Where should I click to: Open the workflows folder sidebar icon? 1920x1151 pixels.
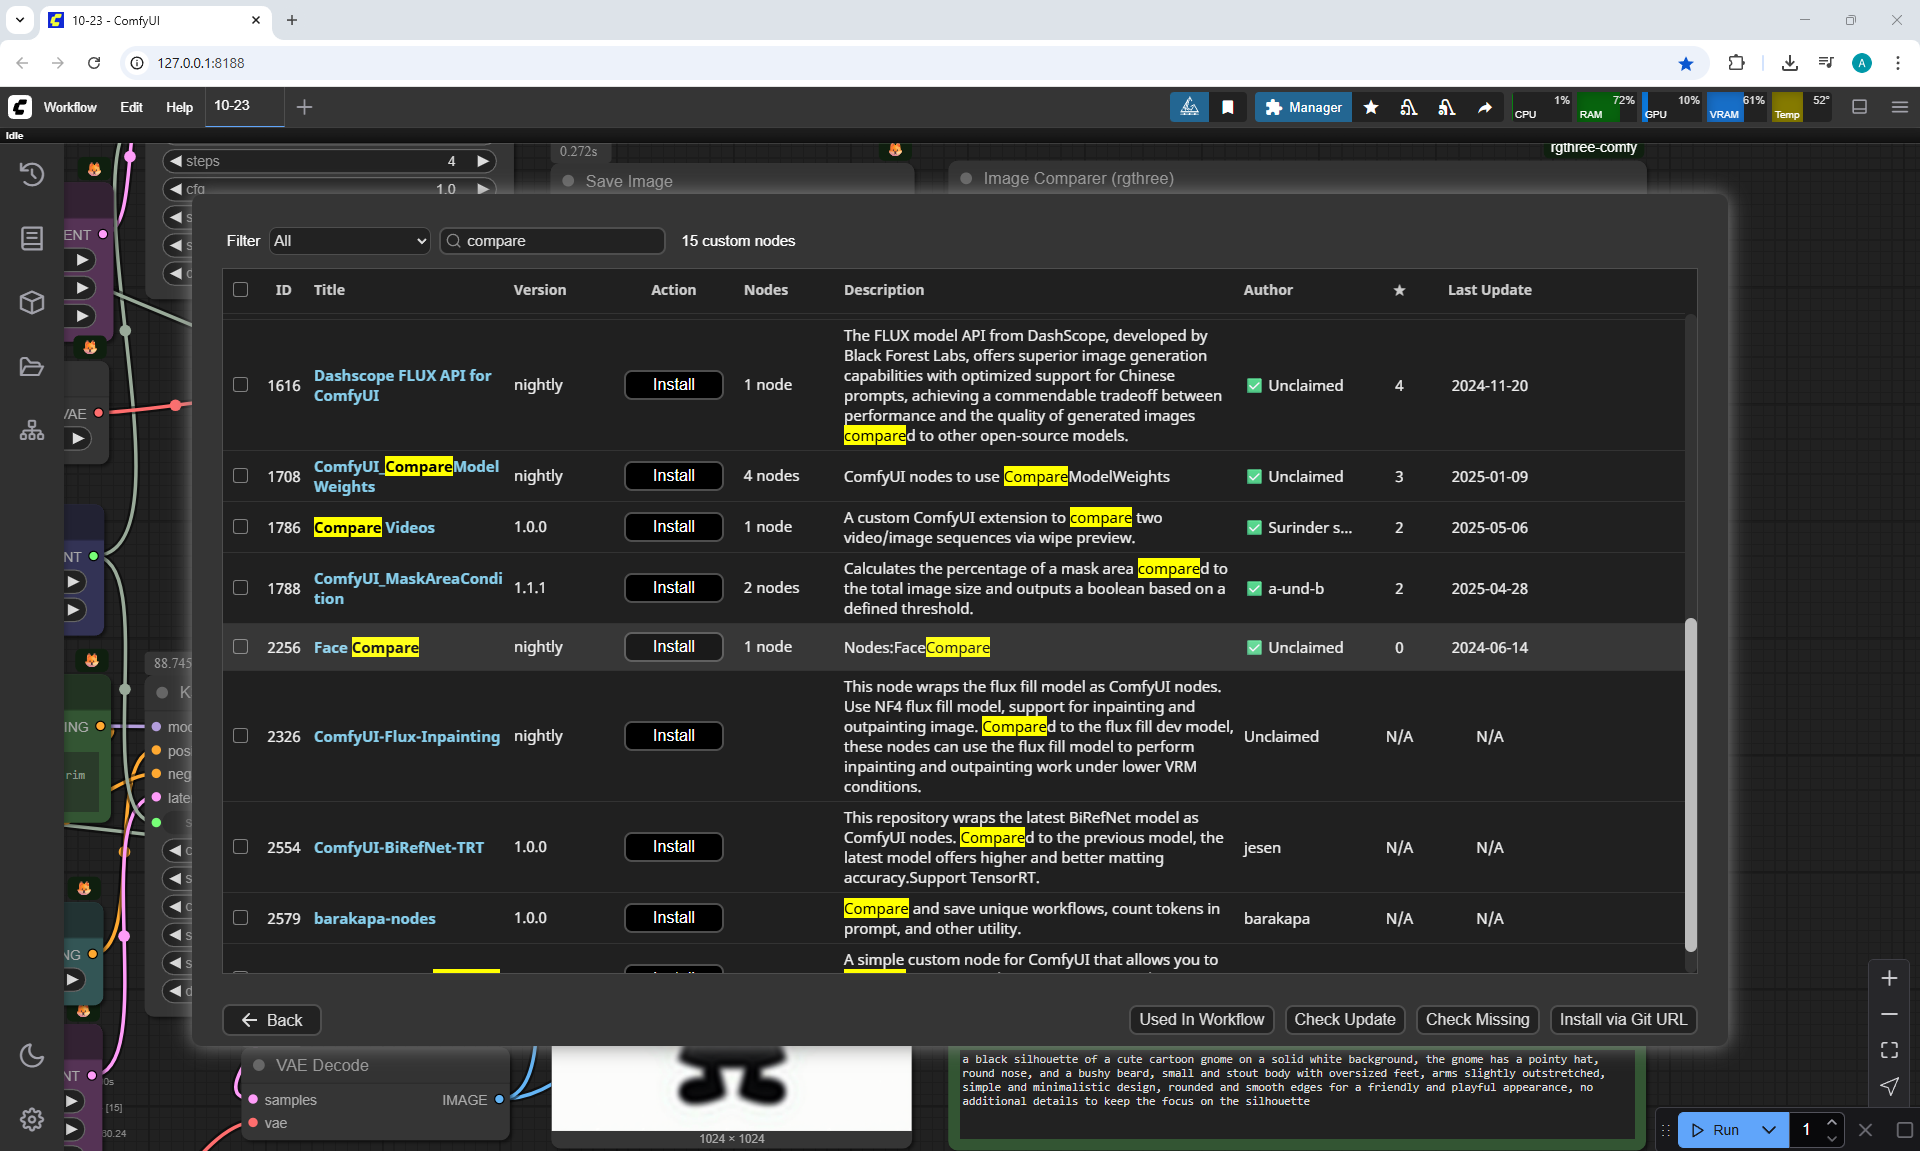click(x=32, y=367)
